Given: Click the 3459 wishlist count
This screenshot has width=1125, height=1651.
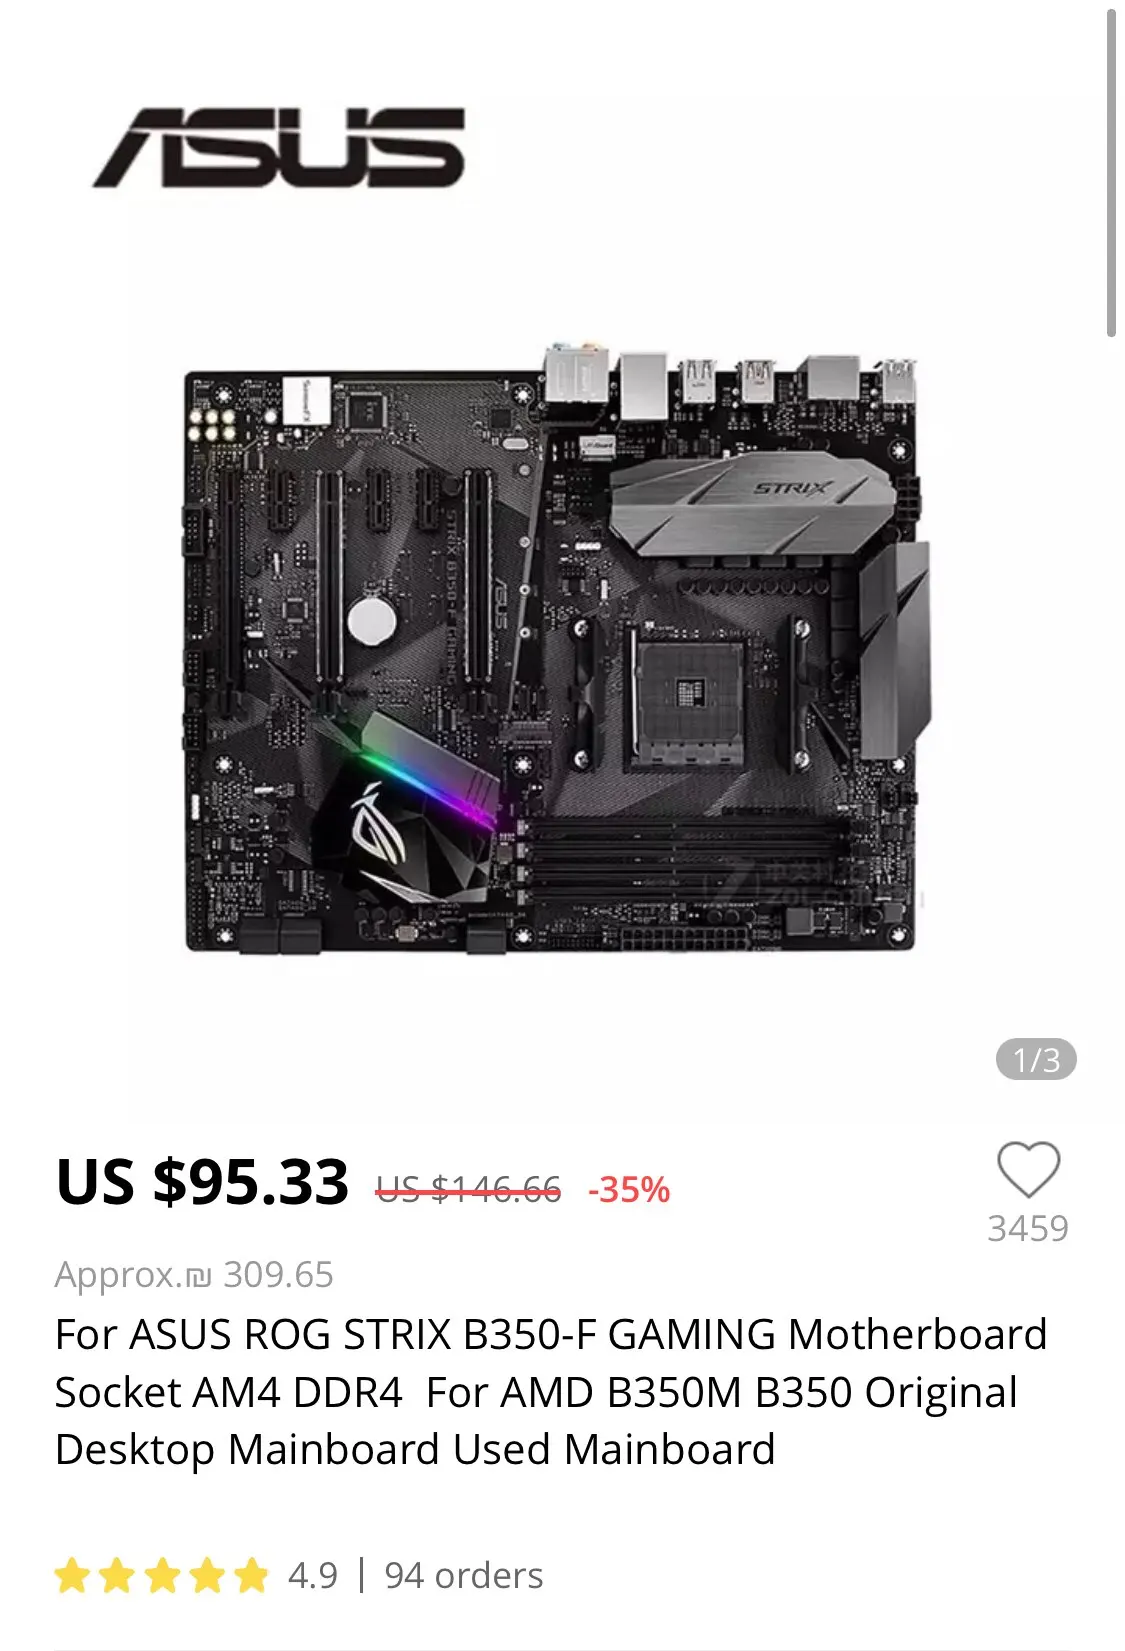Looking at the screenshot, I should tap(1028, 1228).
